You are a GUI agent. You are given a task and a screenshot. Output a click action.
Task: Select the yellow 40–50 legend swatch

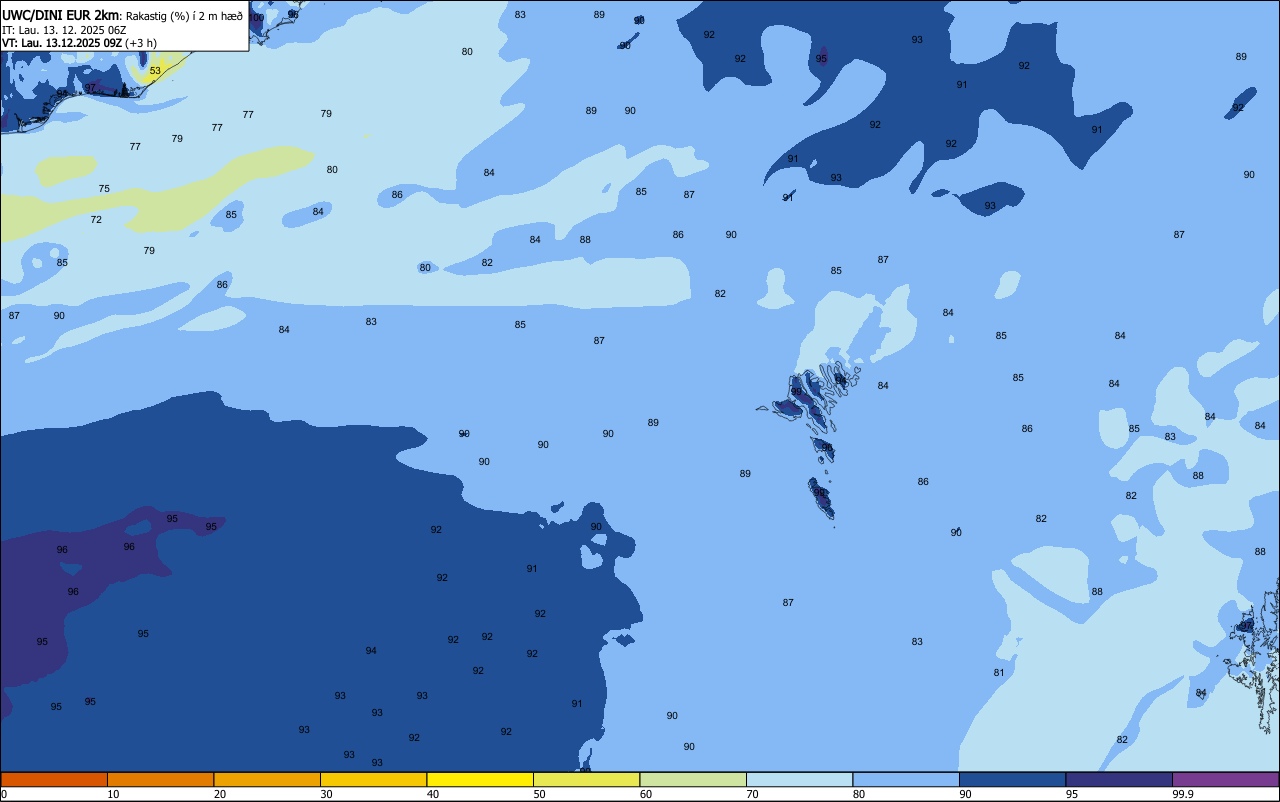pyautogui.click(x=480, y=779)
